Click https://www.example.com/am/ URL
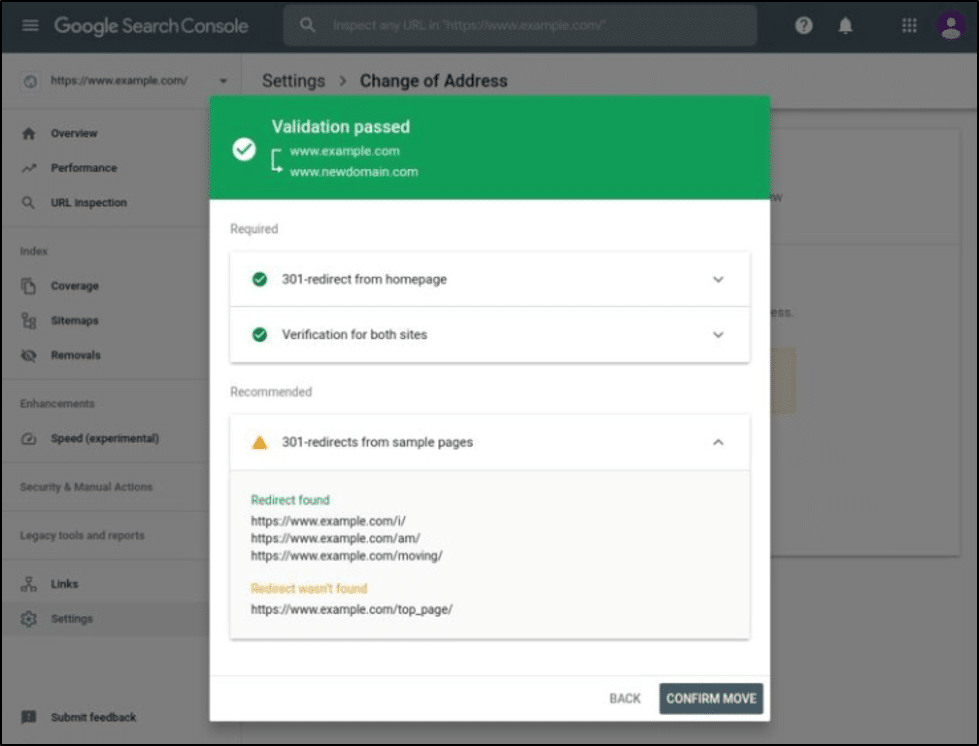Screen dimensions: 979x746 (x=335, y=538)
